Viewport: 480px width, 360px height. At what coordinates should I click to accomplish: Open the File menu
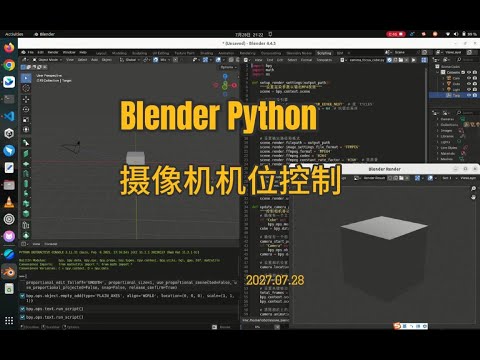coord(31,52)
